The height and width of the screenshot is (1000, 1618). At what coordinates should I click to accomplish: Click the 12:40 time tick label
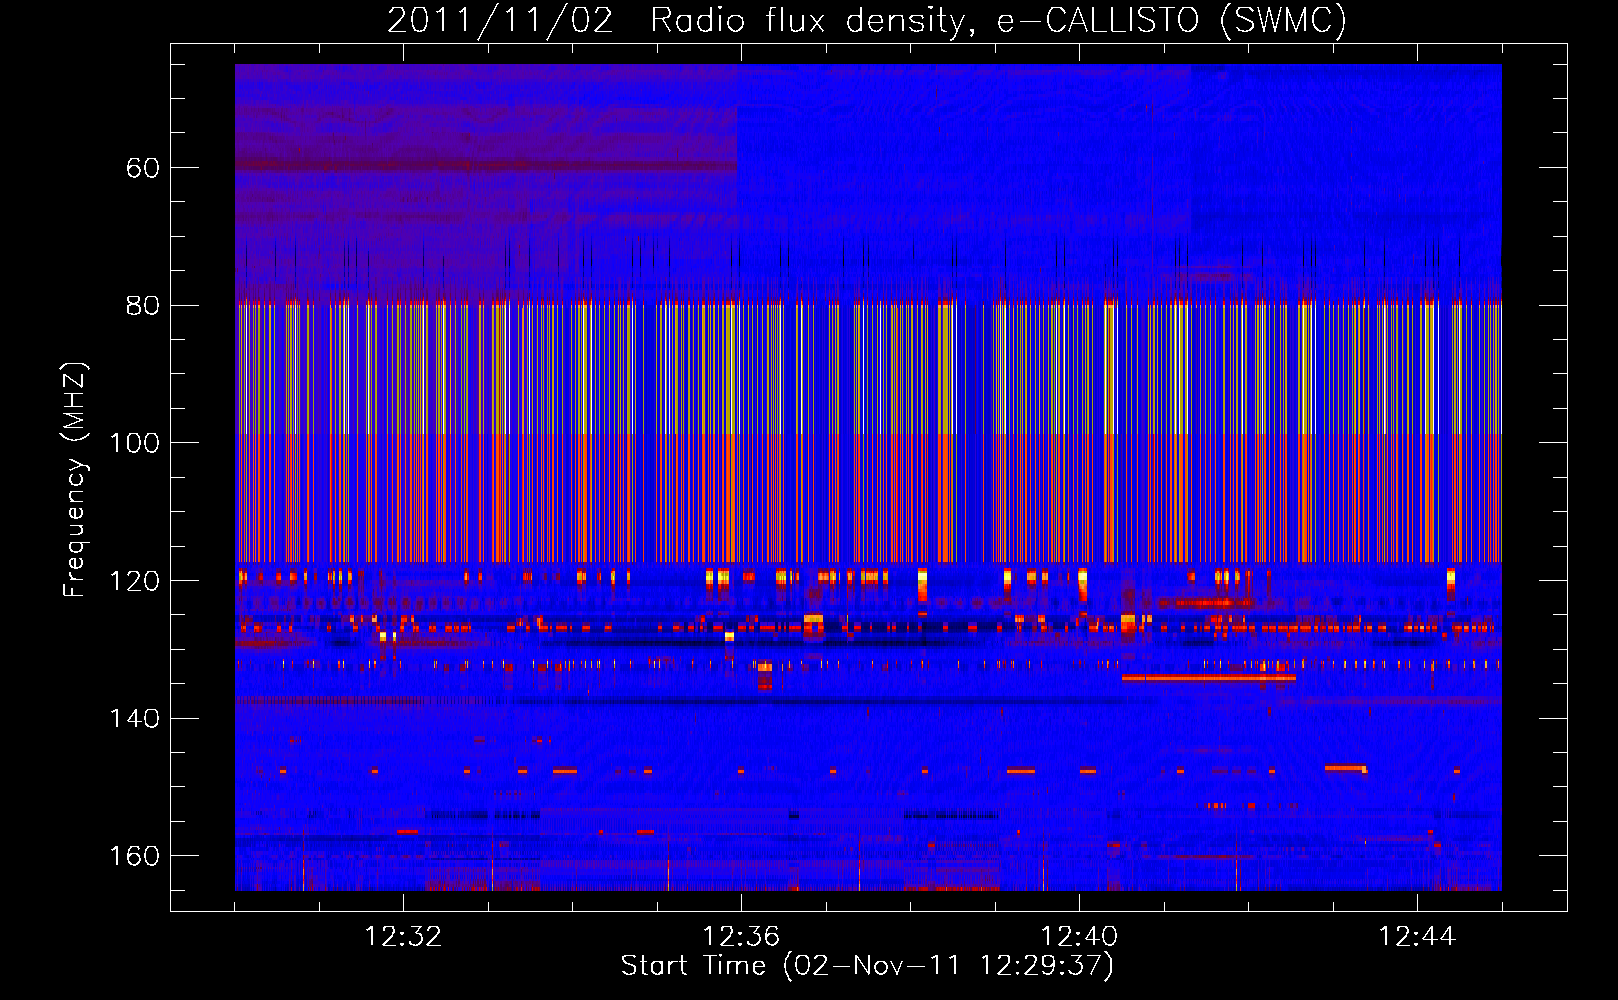point(1079,936)
